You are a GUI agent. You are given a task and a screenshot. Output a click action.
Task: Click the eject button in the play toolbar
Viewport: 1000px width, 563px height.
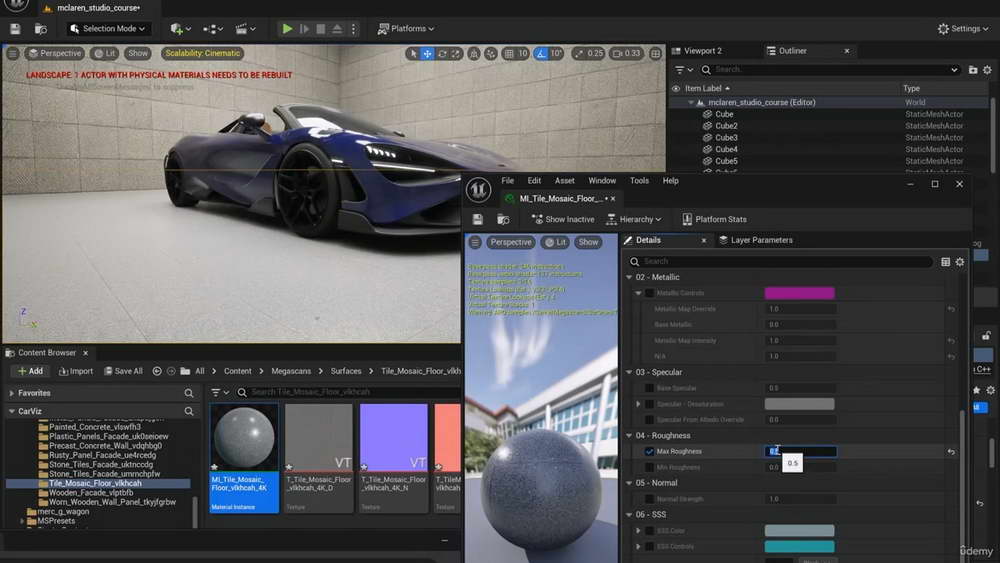click(337, 29)
